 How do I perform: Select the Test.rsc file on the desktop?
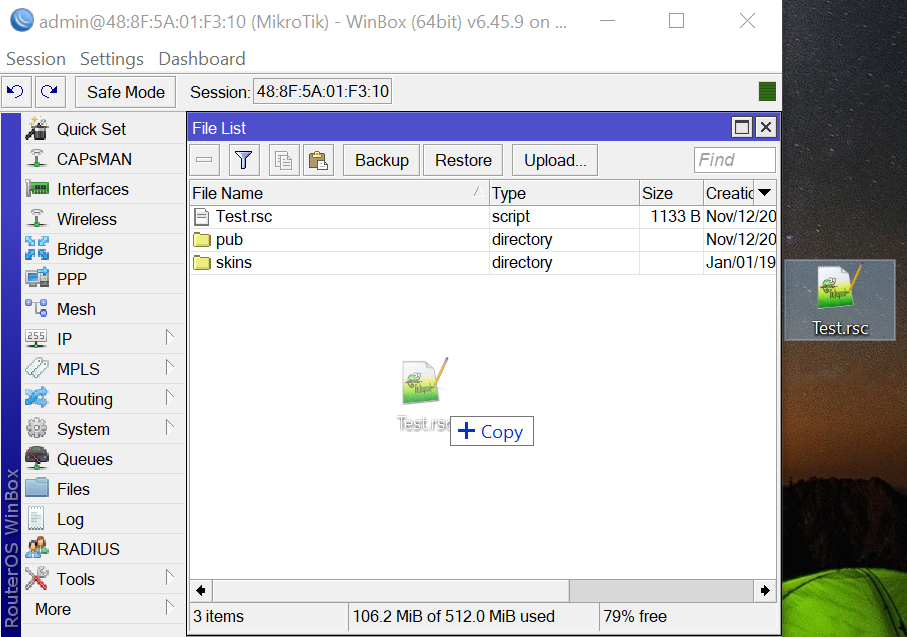840,301
